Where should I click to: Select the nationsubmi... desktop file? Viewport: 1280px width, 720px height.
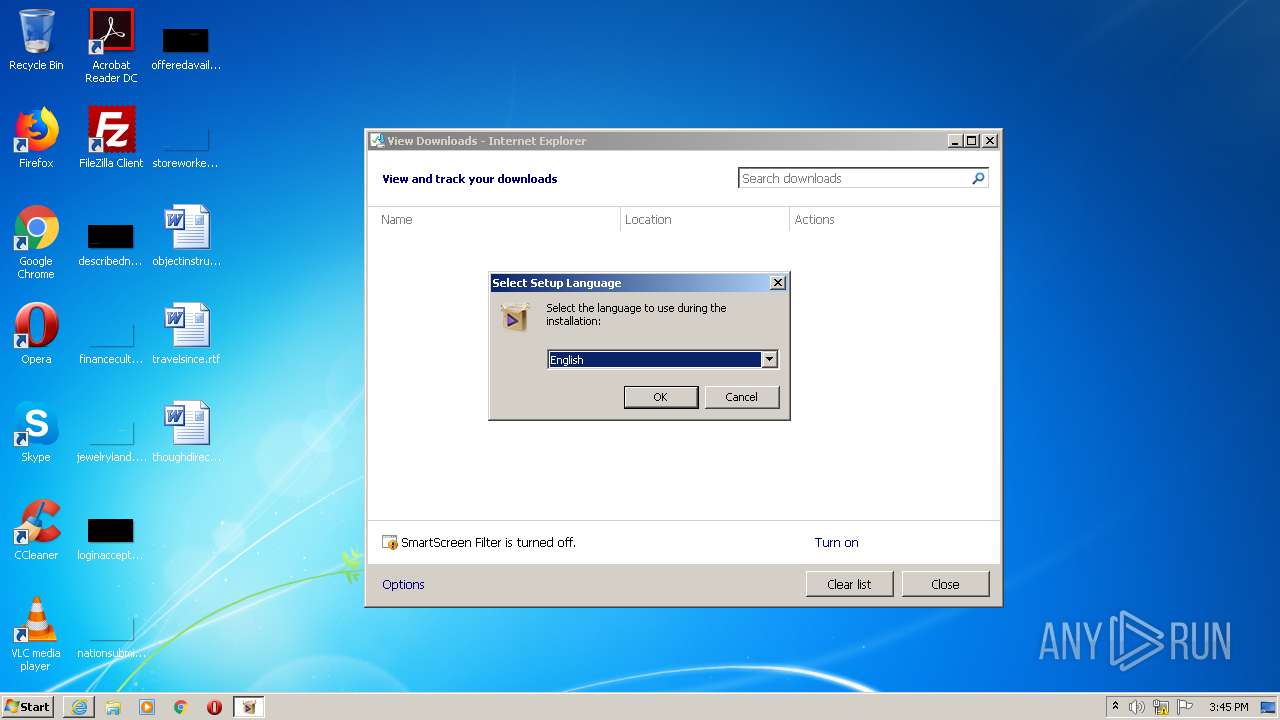(111, 634)
